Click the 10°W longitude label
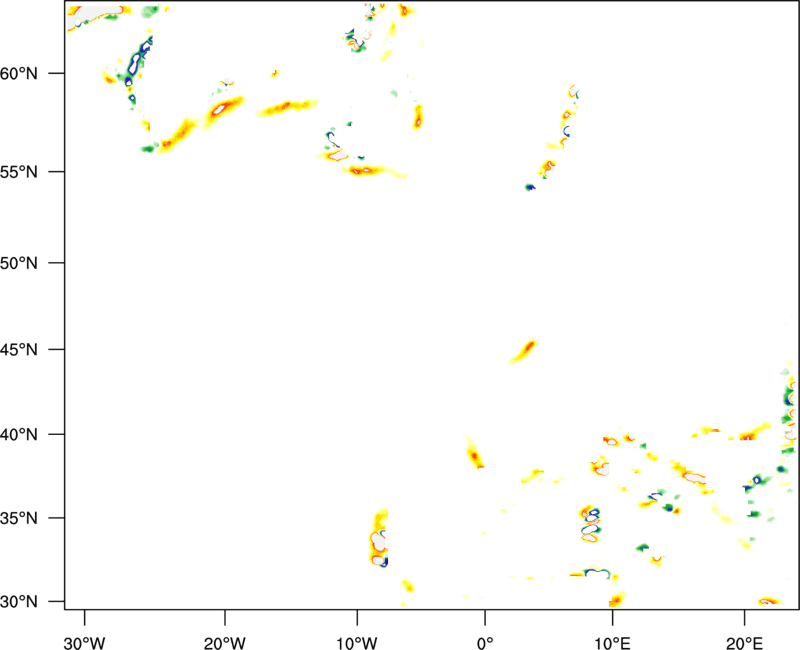 pyautogui.click(x=357, y=643)
